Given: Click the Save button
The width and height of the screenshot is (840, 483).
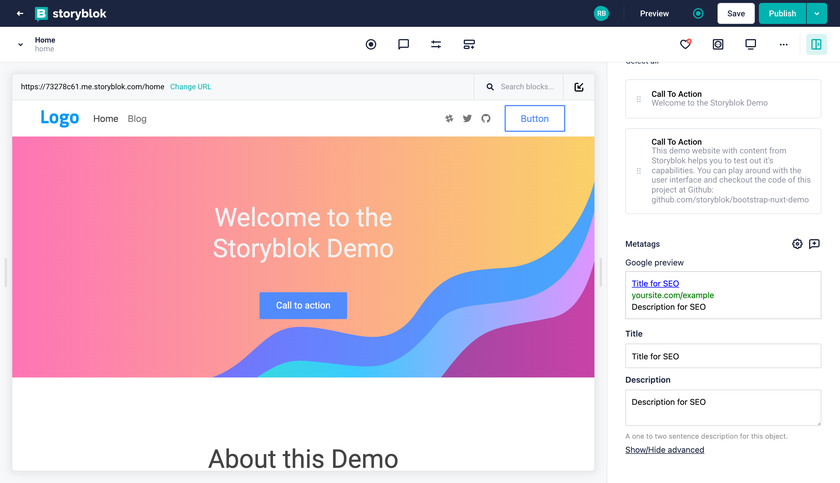Looking at the screenshot, I should (x=736, y=13).
